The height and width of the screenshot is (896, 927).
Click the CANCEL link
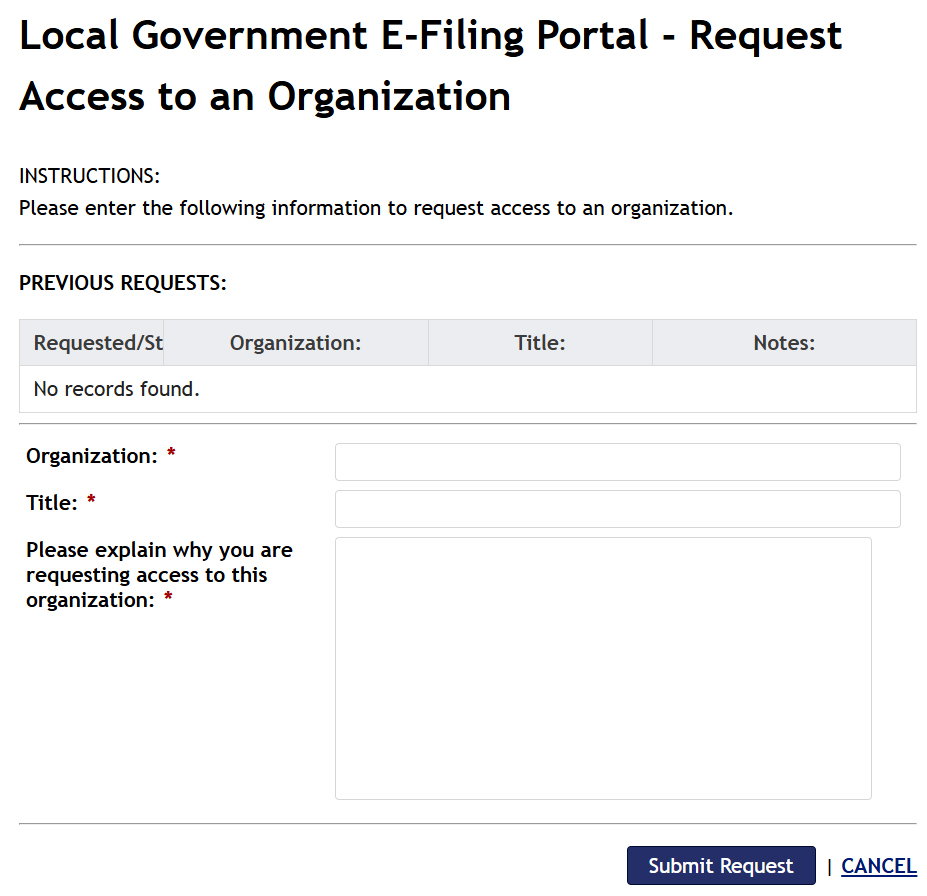879,866
